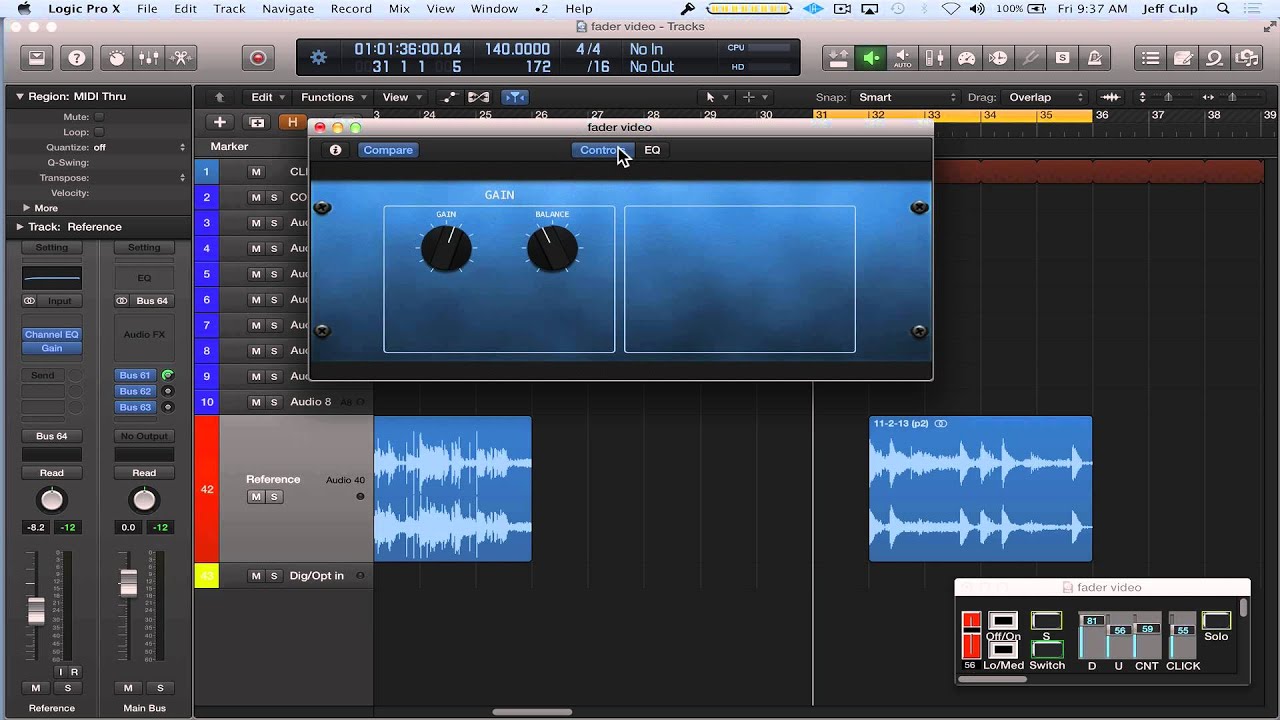Toggle Auto input monitoring button

coord(903,58)
